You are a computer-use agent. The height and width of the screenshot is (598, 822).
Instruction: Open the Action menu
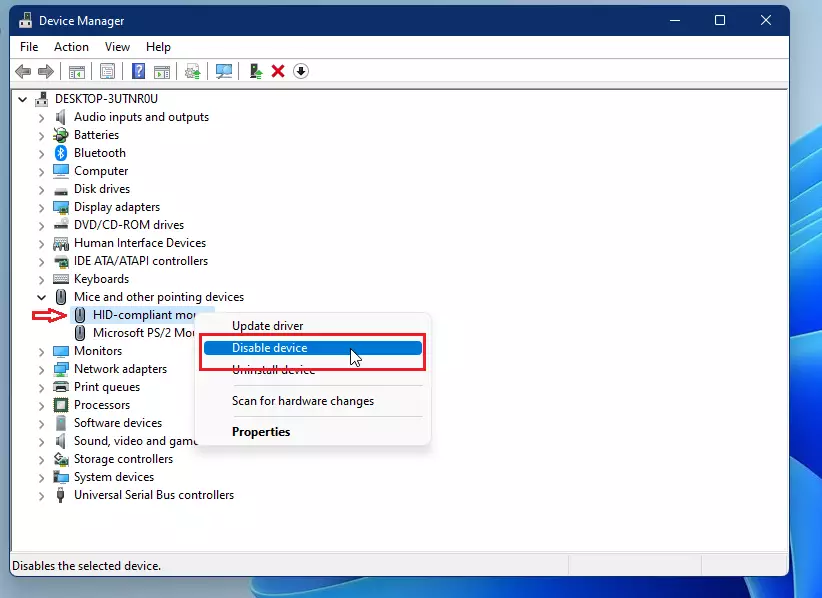tap(71, 47)
